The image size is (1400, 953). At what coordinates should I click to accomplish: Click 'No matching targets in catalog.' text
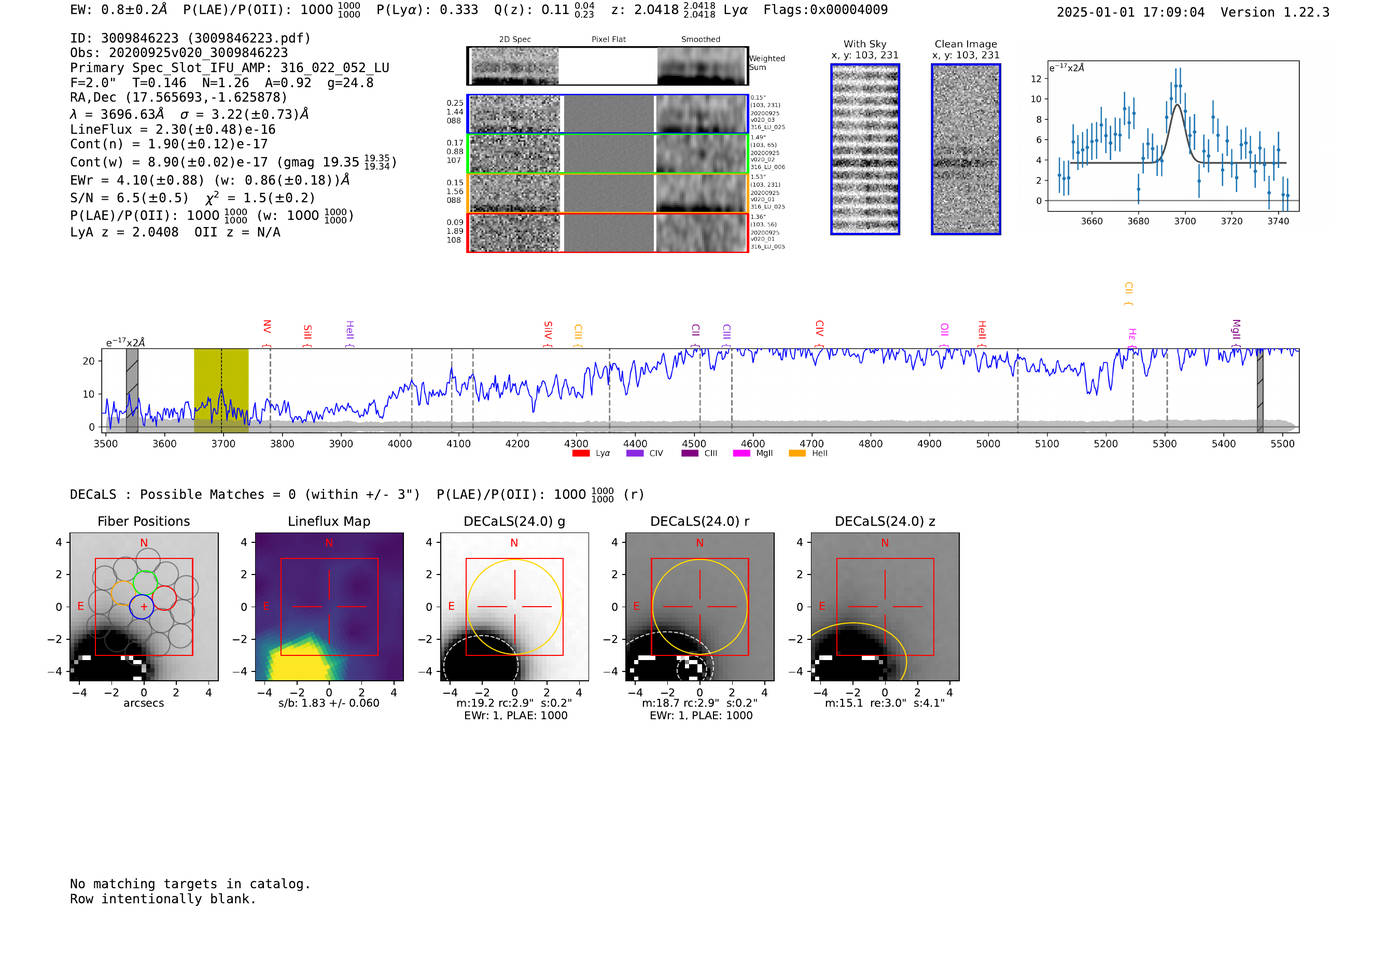tap(190, 884)
